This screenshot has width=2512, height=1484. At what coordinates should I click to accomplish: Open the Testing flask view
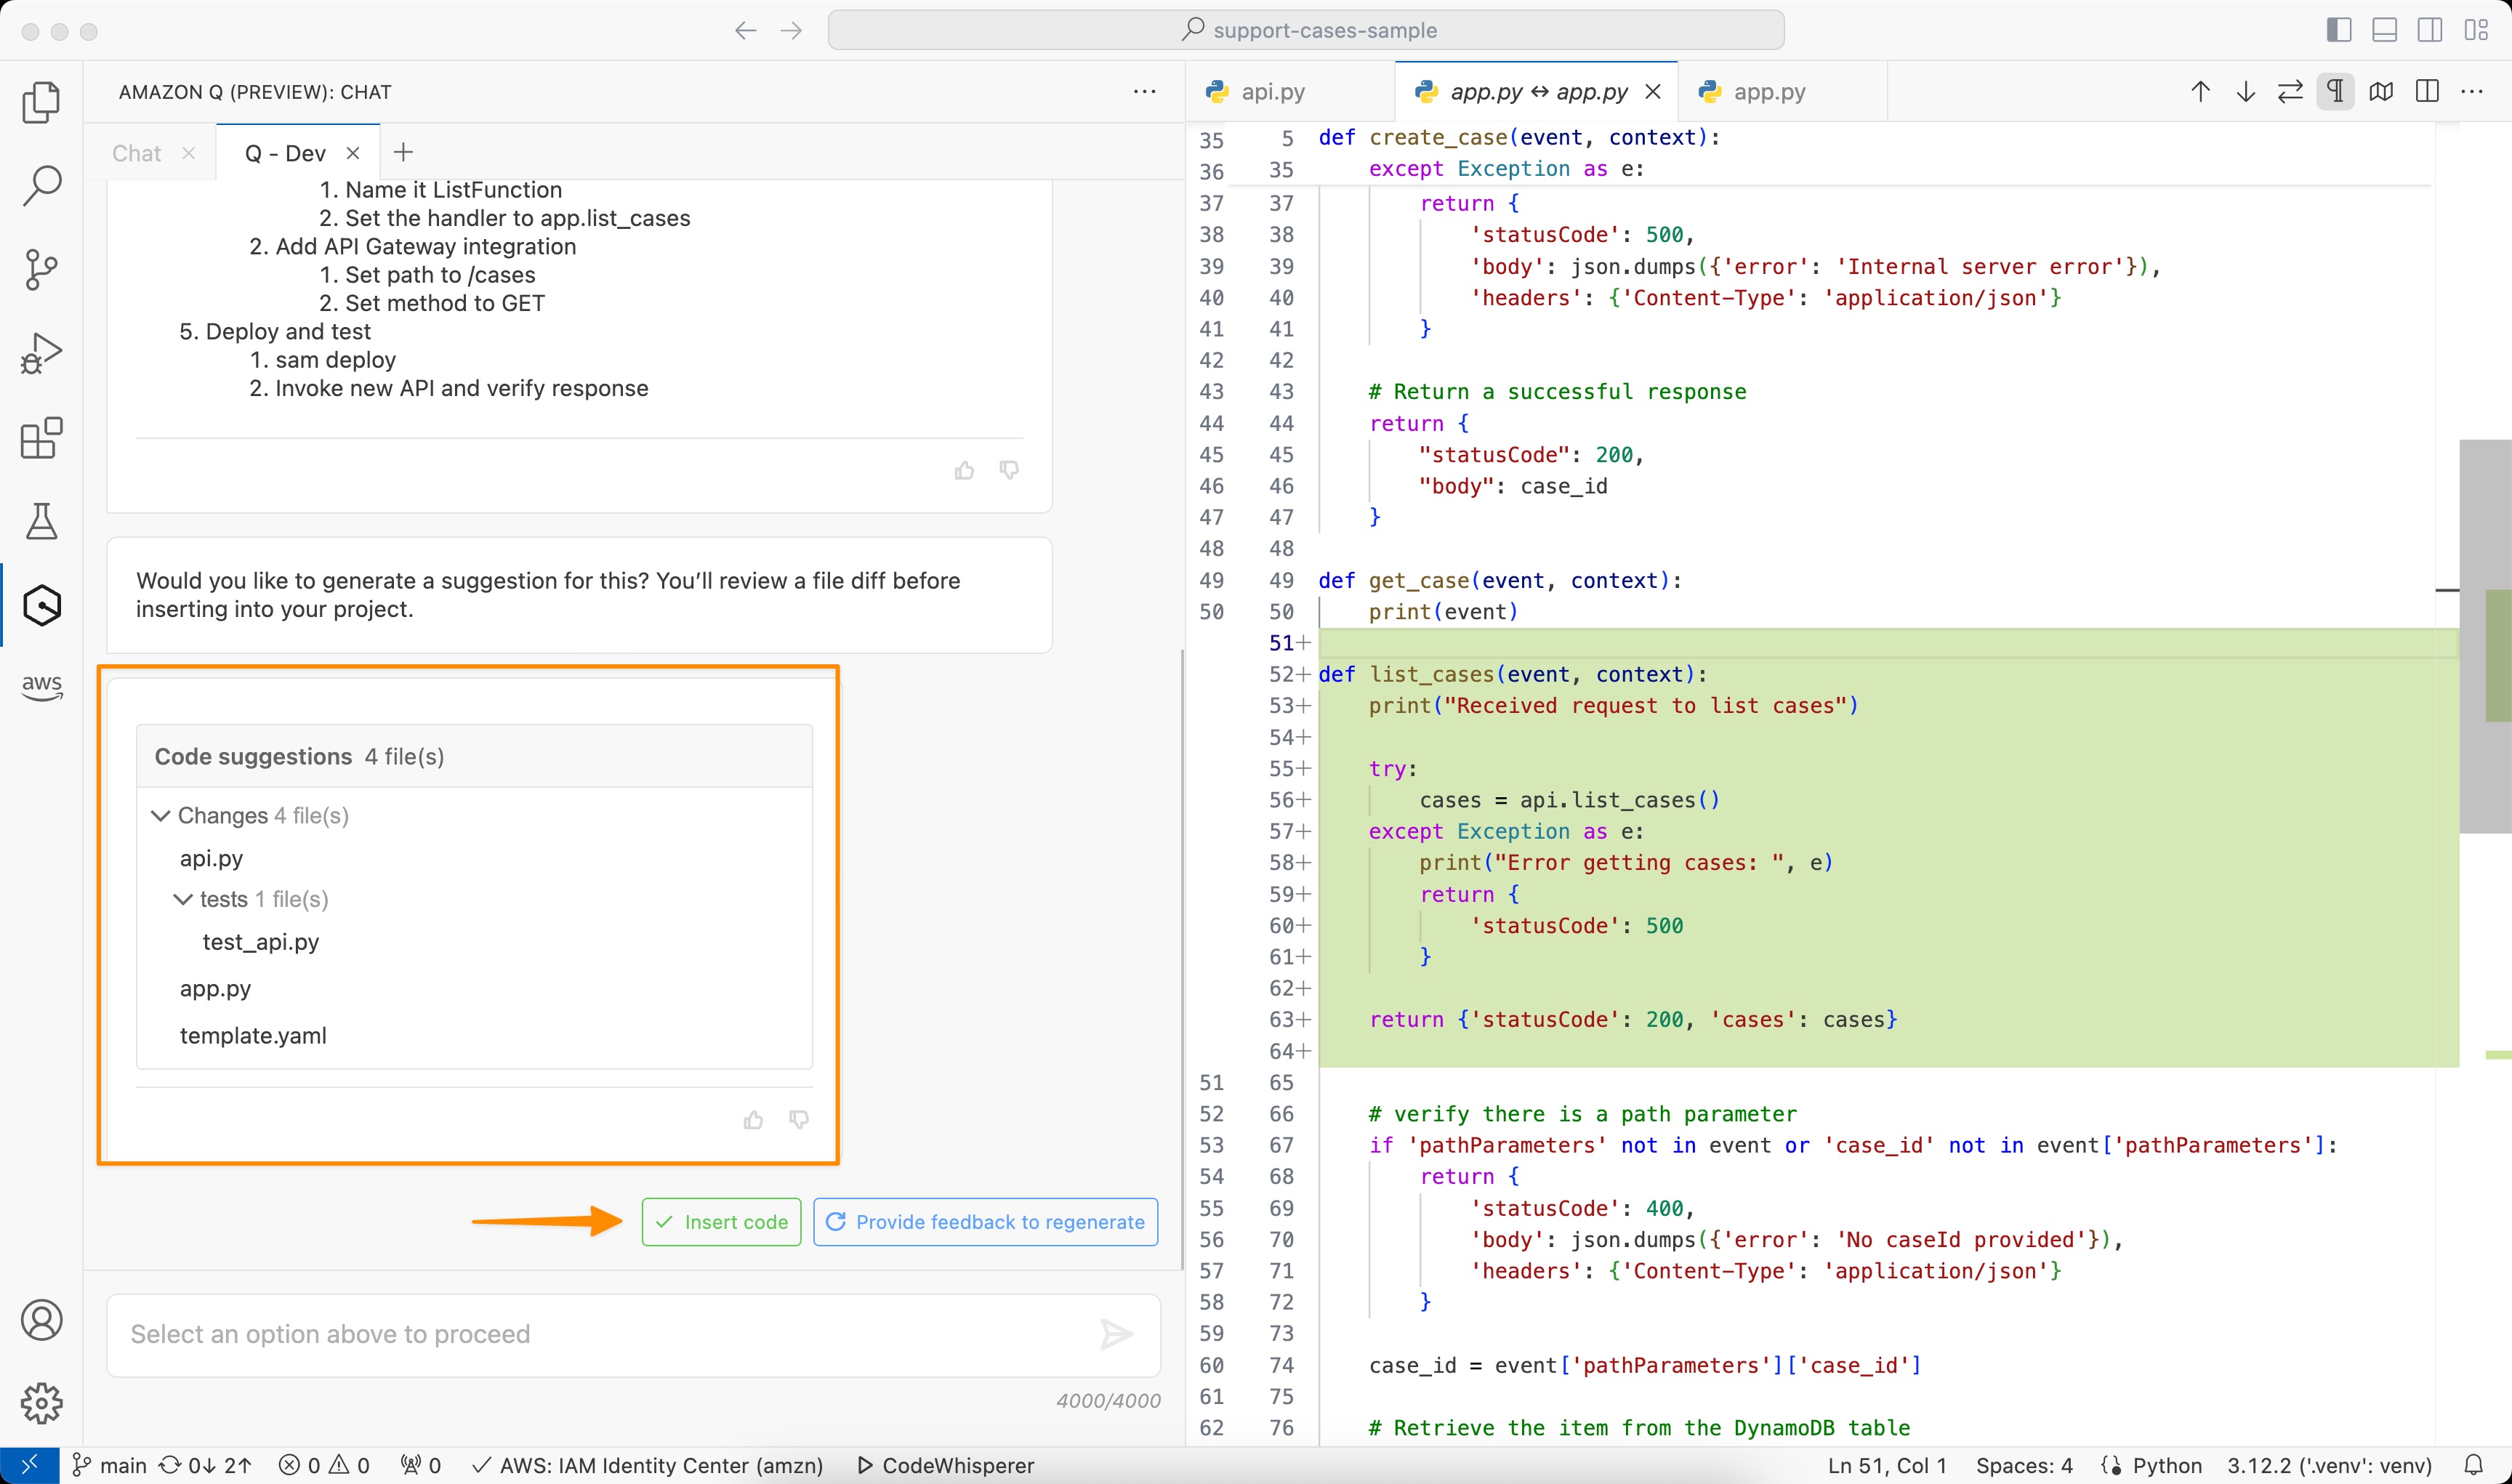tap(41, 521)
